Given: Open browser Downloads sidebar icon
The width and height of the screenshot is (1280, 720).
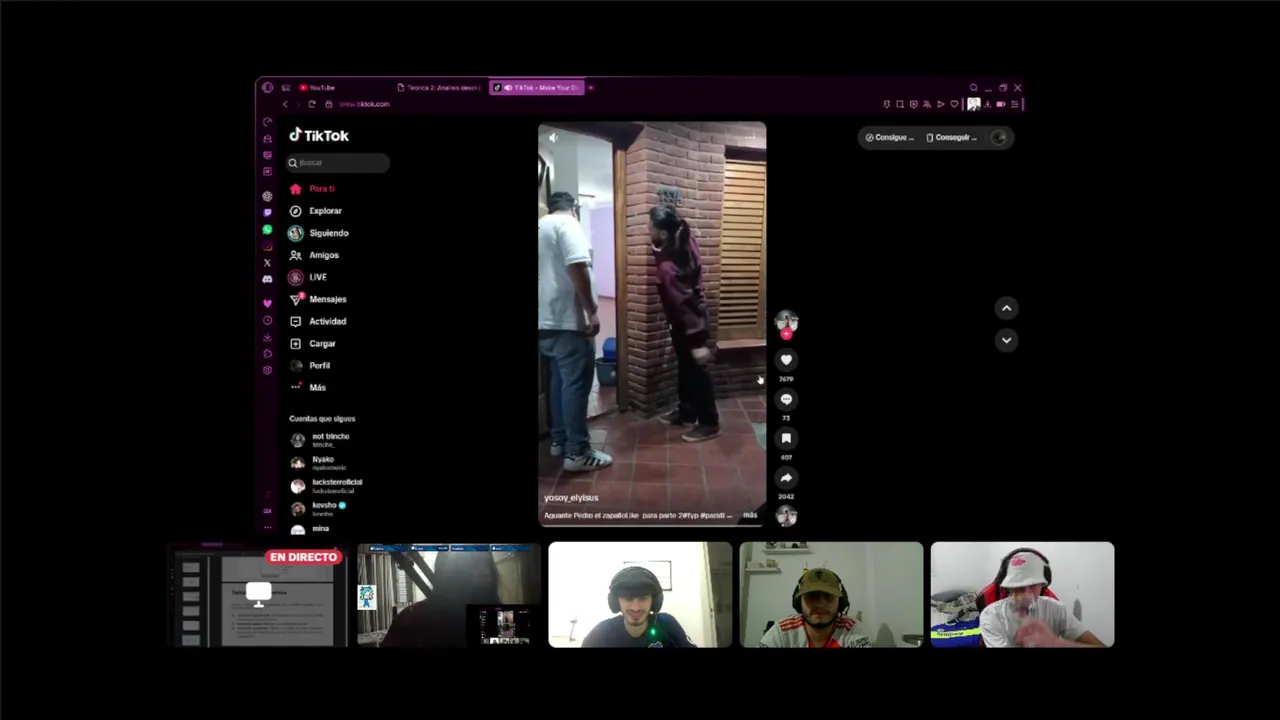Looking at the screenshot, I should click(x=267, y=337).
